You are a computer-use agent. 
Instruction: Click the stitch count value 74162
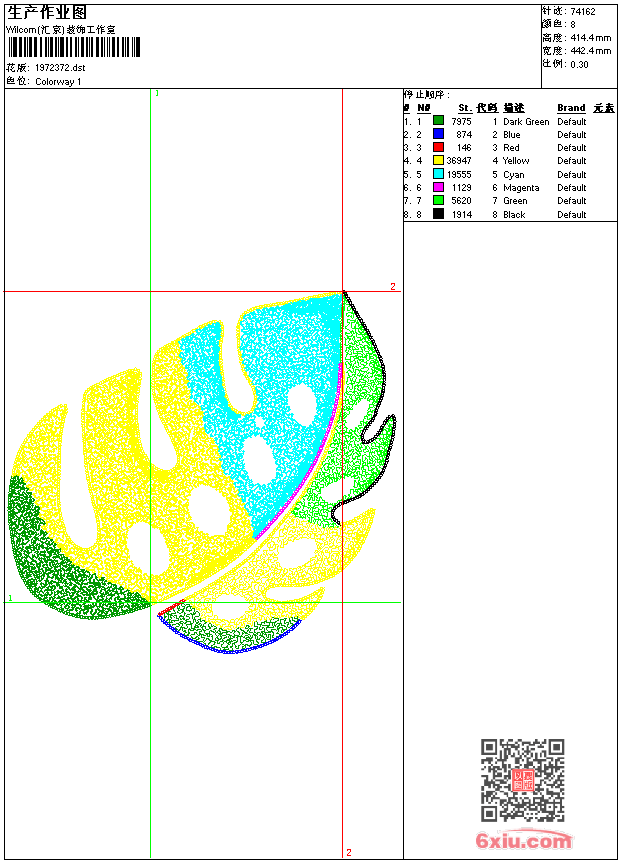coord(583,11)
